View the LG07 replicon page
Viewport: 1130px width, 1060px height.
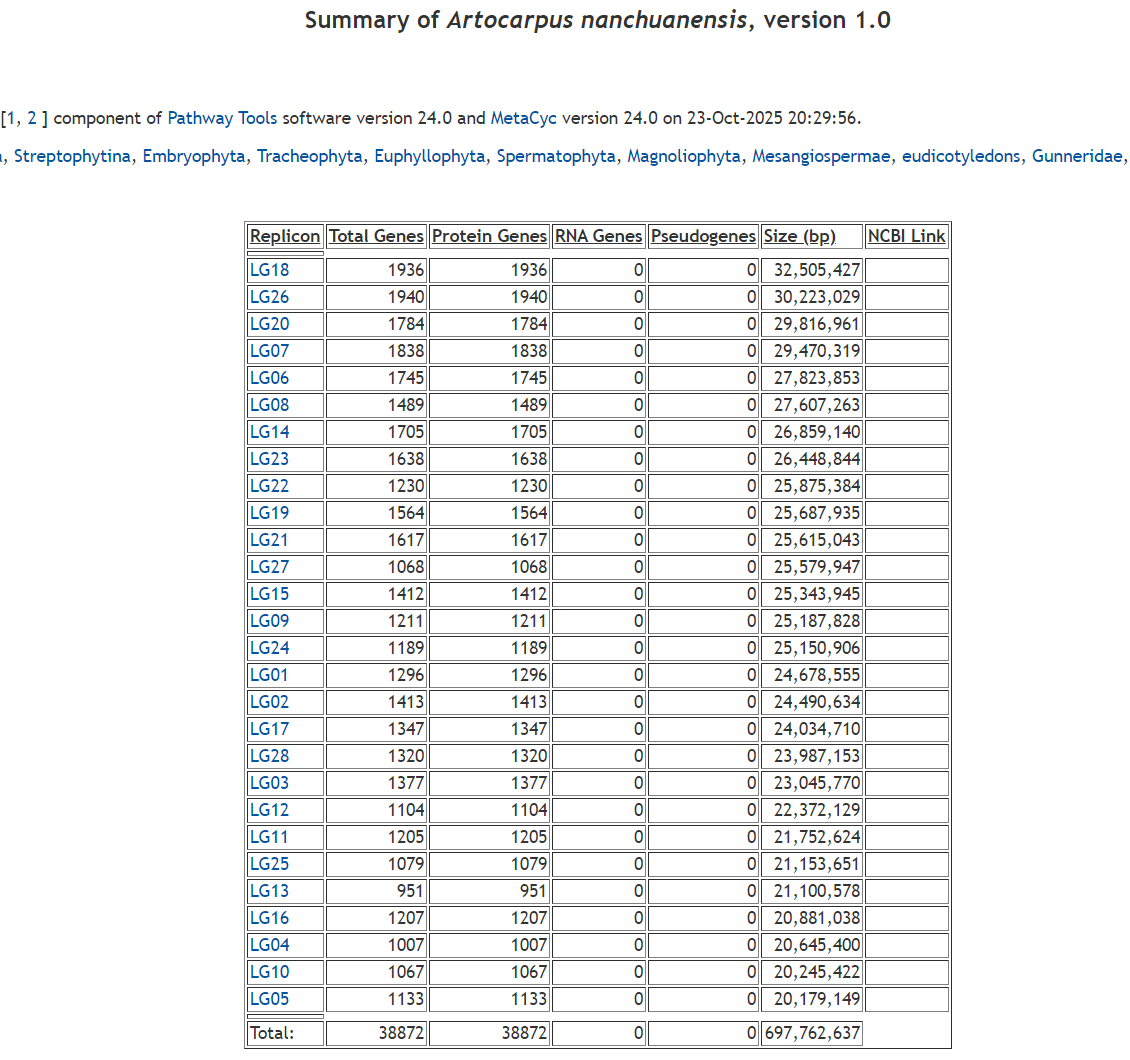[269, 351]
